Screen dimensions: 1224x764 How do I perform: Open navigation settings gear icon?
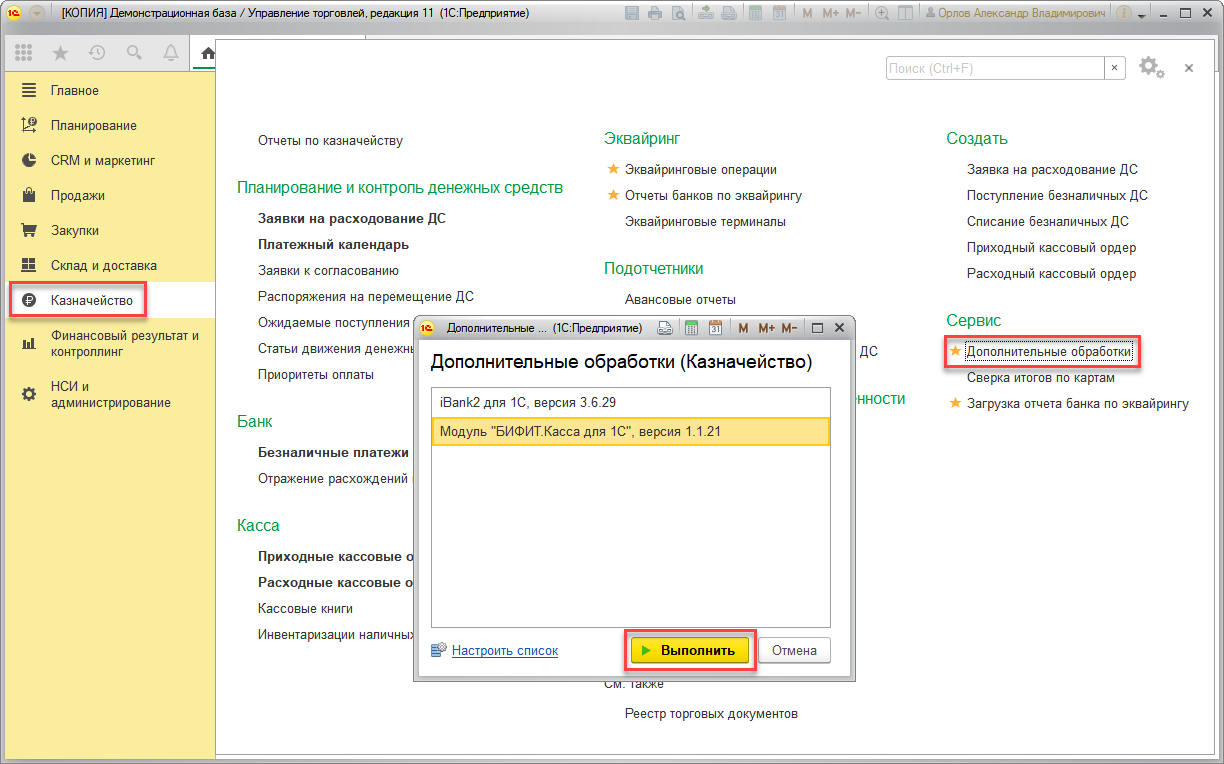click(x=1152, y=68)
